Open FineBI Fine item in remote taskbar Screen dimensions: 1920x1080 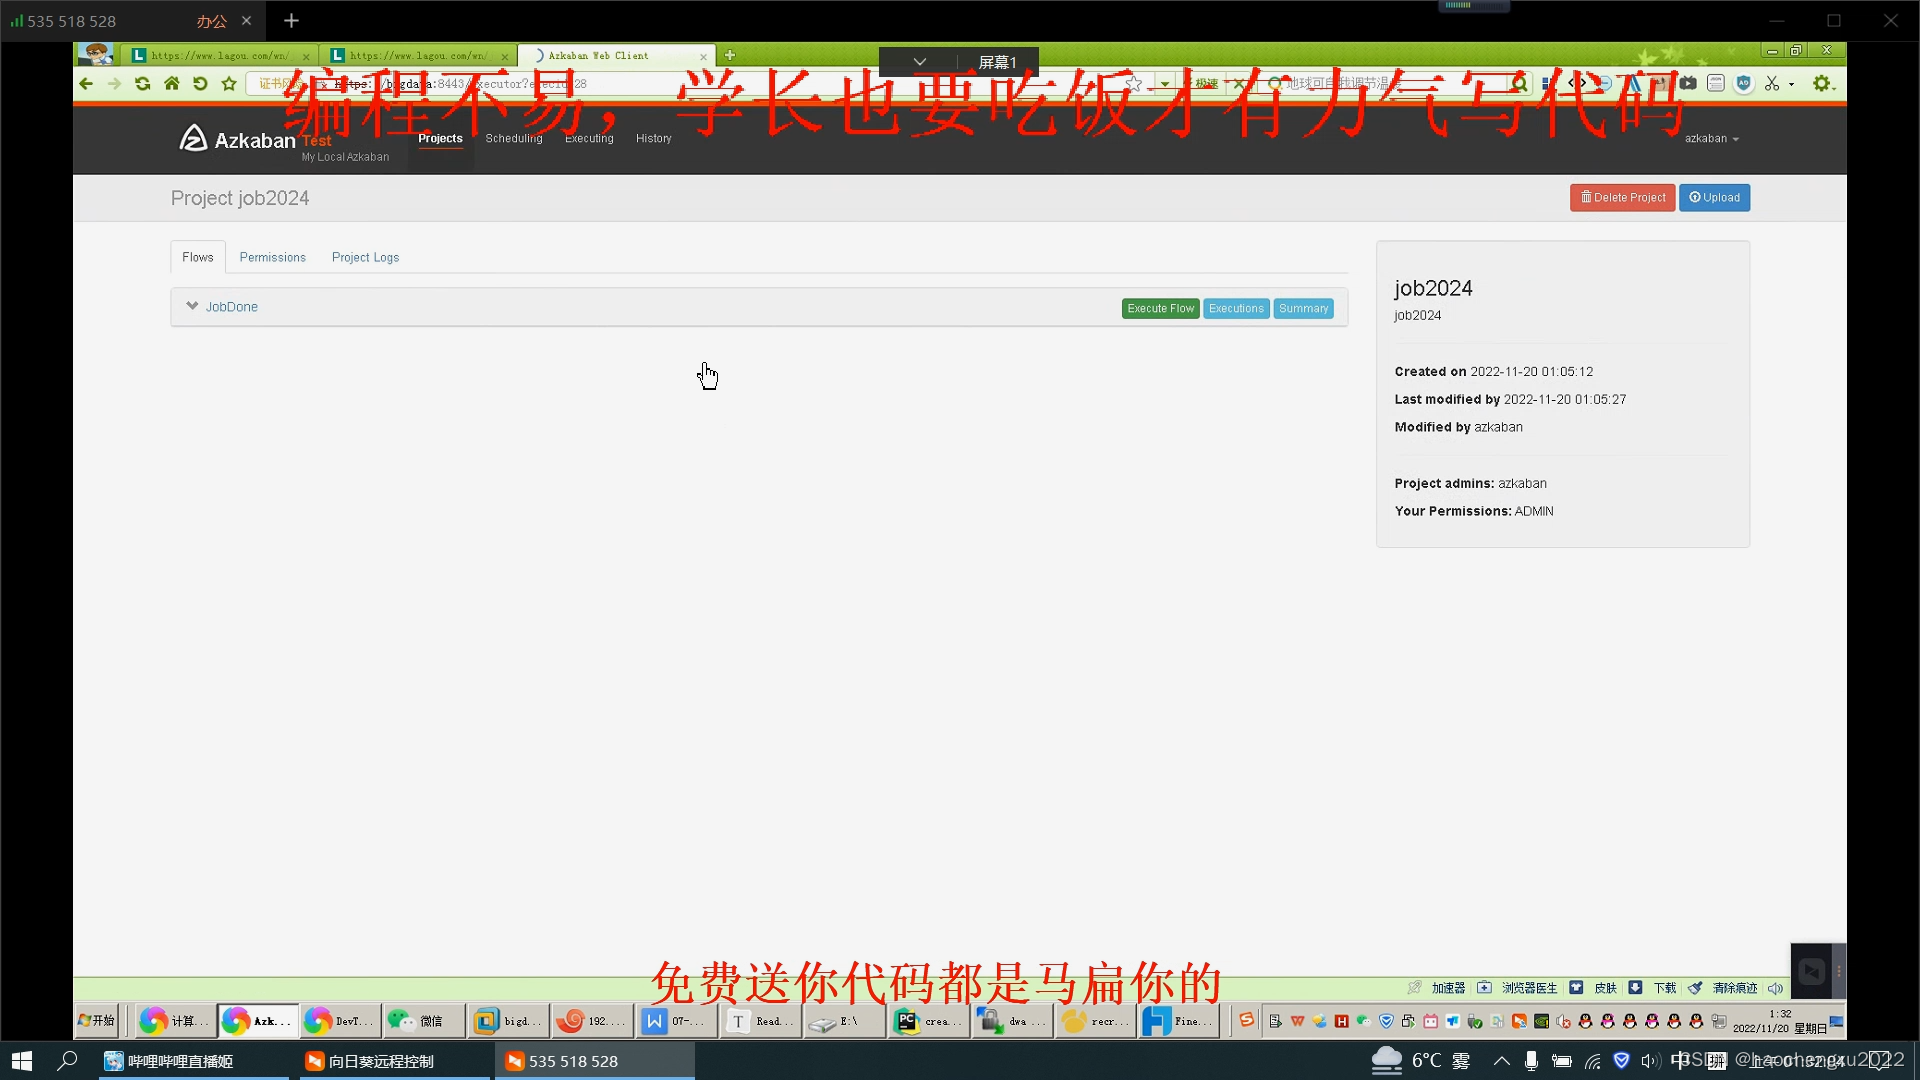1178,1021
